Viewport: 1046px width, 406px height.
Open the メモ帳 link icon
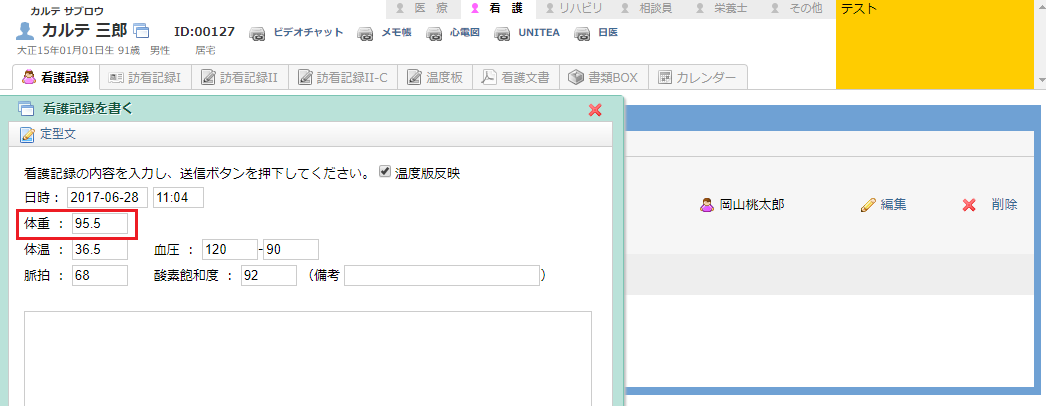click(366, 33)
